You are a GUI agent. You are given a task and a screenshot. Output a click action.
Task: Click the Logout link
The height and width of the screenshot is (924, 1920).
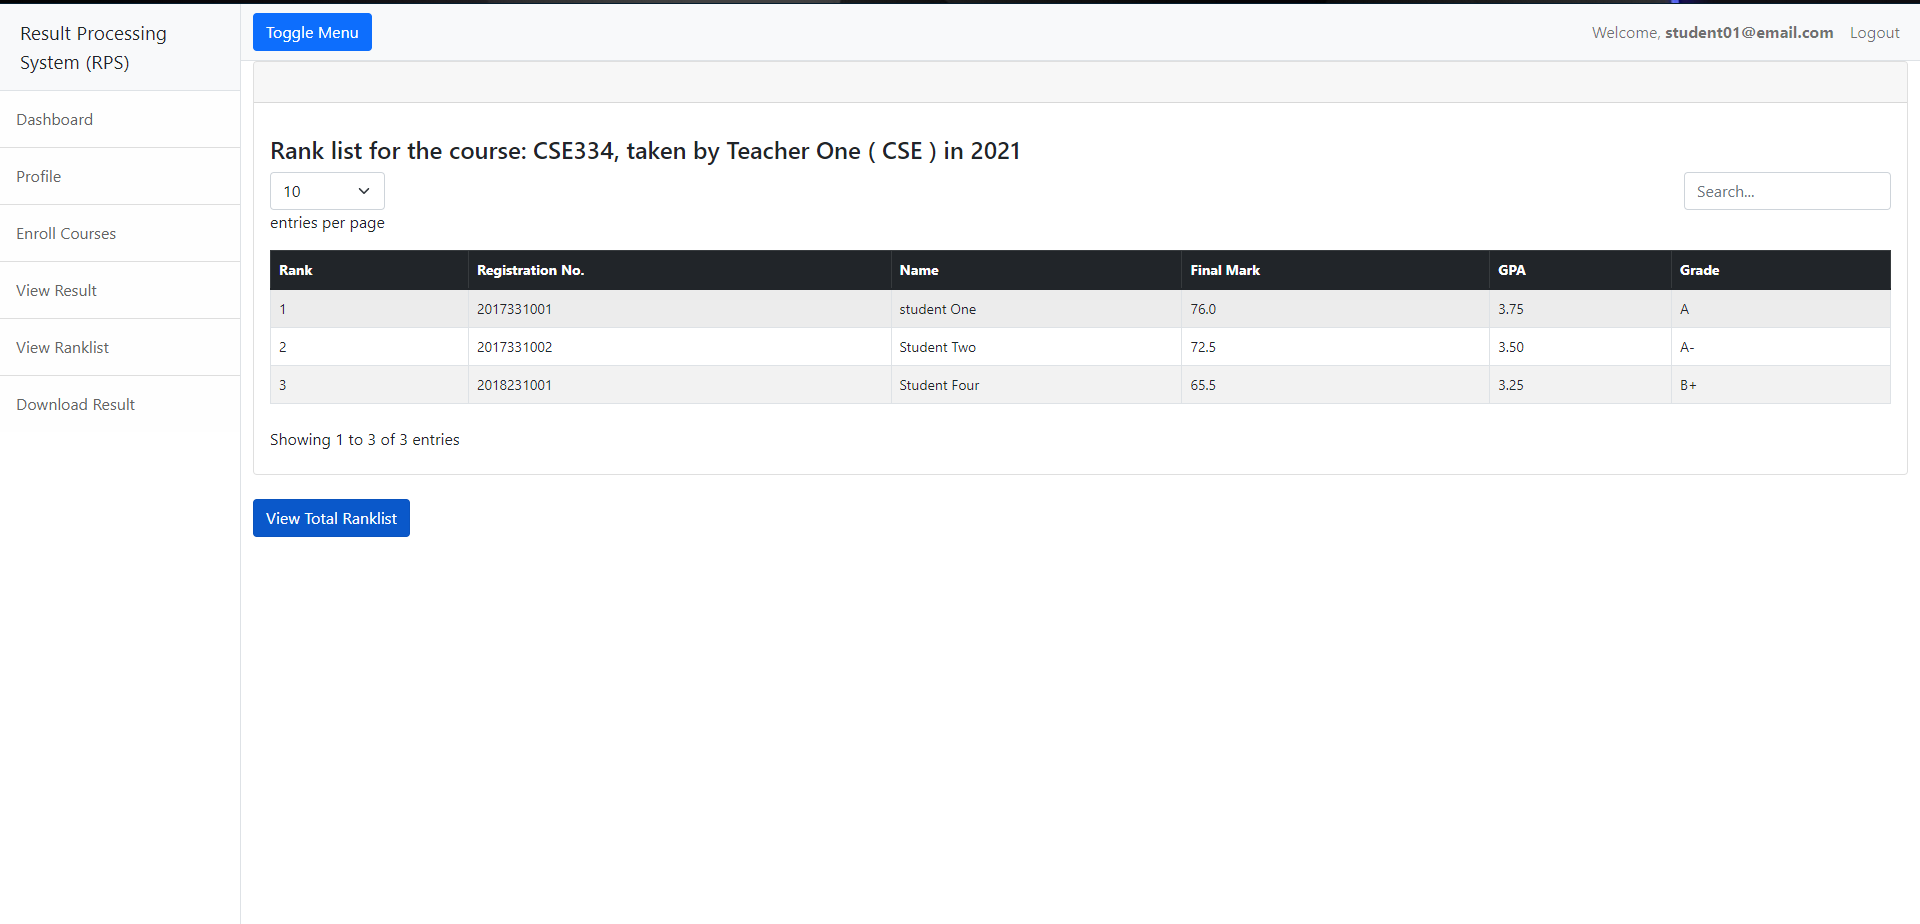coord(1874,32)
